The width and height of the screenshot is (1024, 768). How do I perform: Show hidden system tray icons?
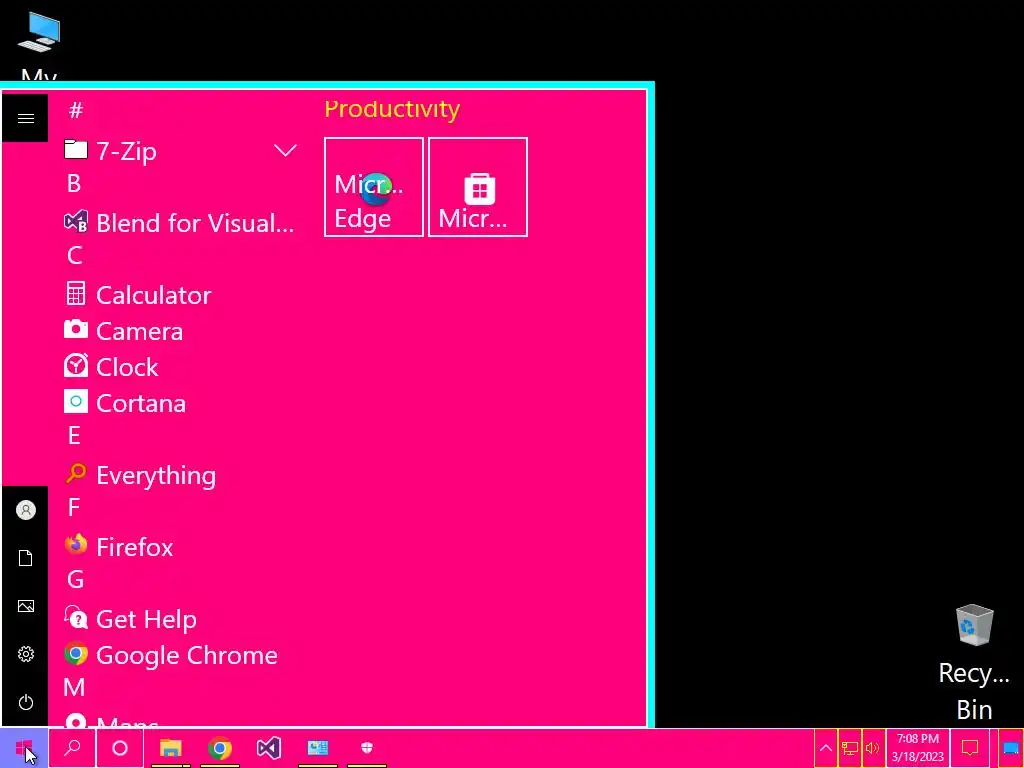[825, 748]
